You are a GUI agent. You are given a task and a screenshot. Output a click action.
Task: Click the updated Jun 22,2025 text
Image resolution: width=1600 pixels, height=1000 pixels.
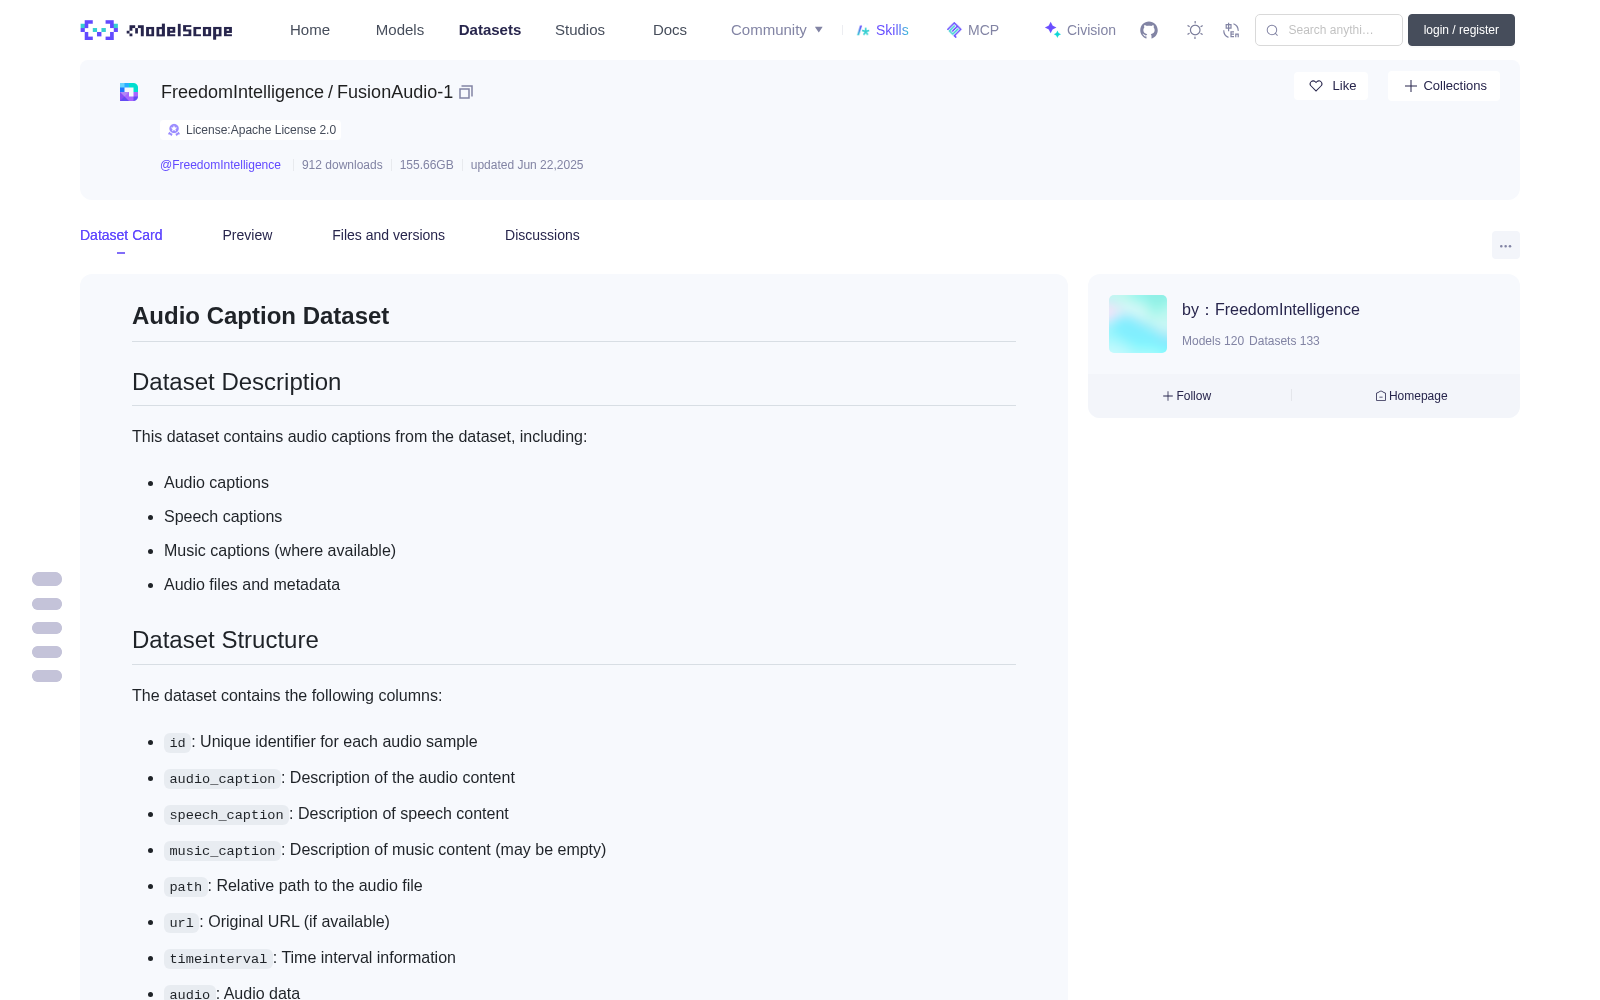point(527,165)
